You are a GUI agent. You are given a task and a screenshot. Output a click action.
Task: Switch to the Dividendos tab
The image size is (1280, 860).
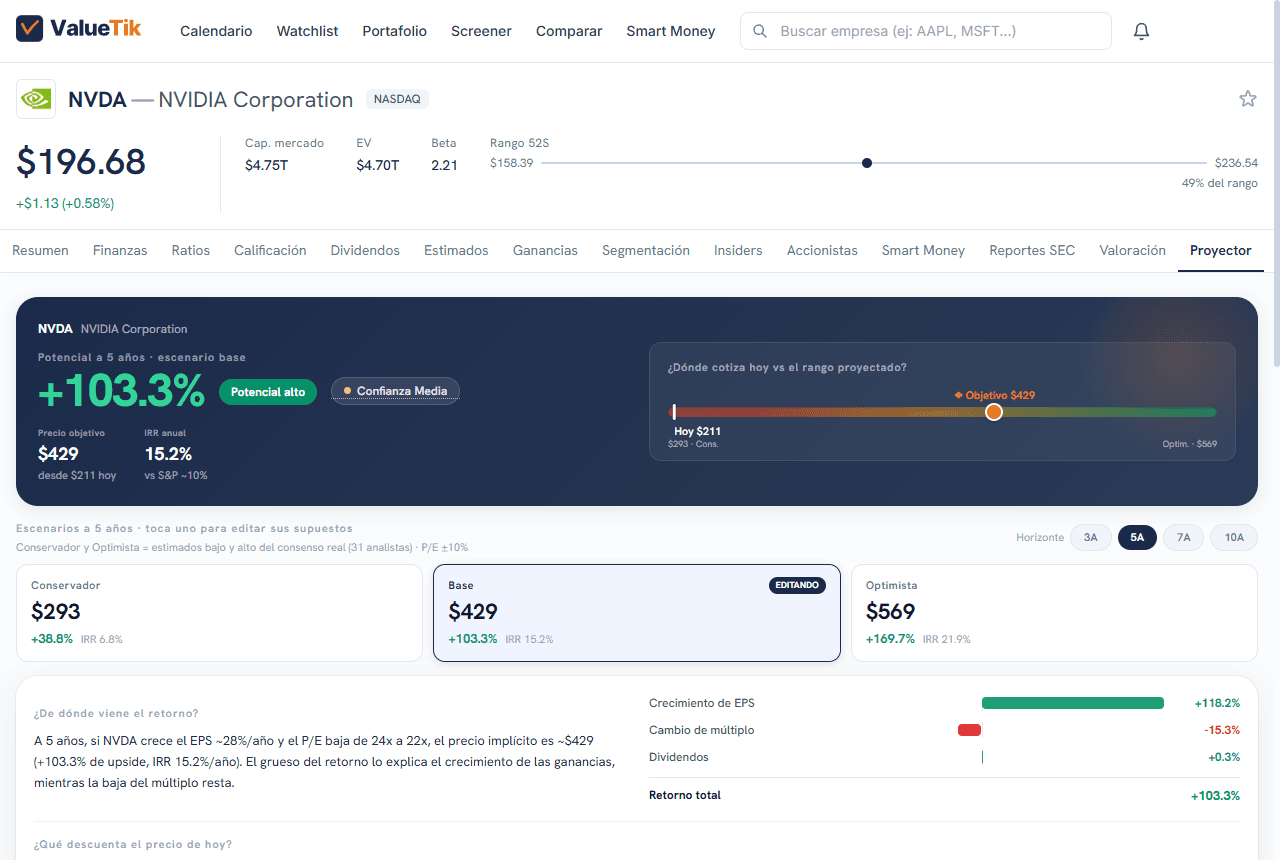pyautogui.click(x=365, y=251)
